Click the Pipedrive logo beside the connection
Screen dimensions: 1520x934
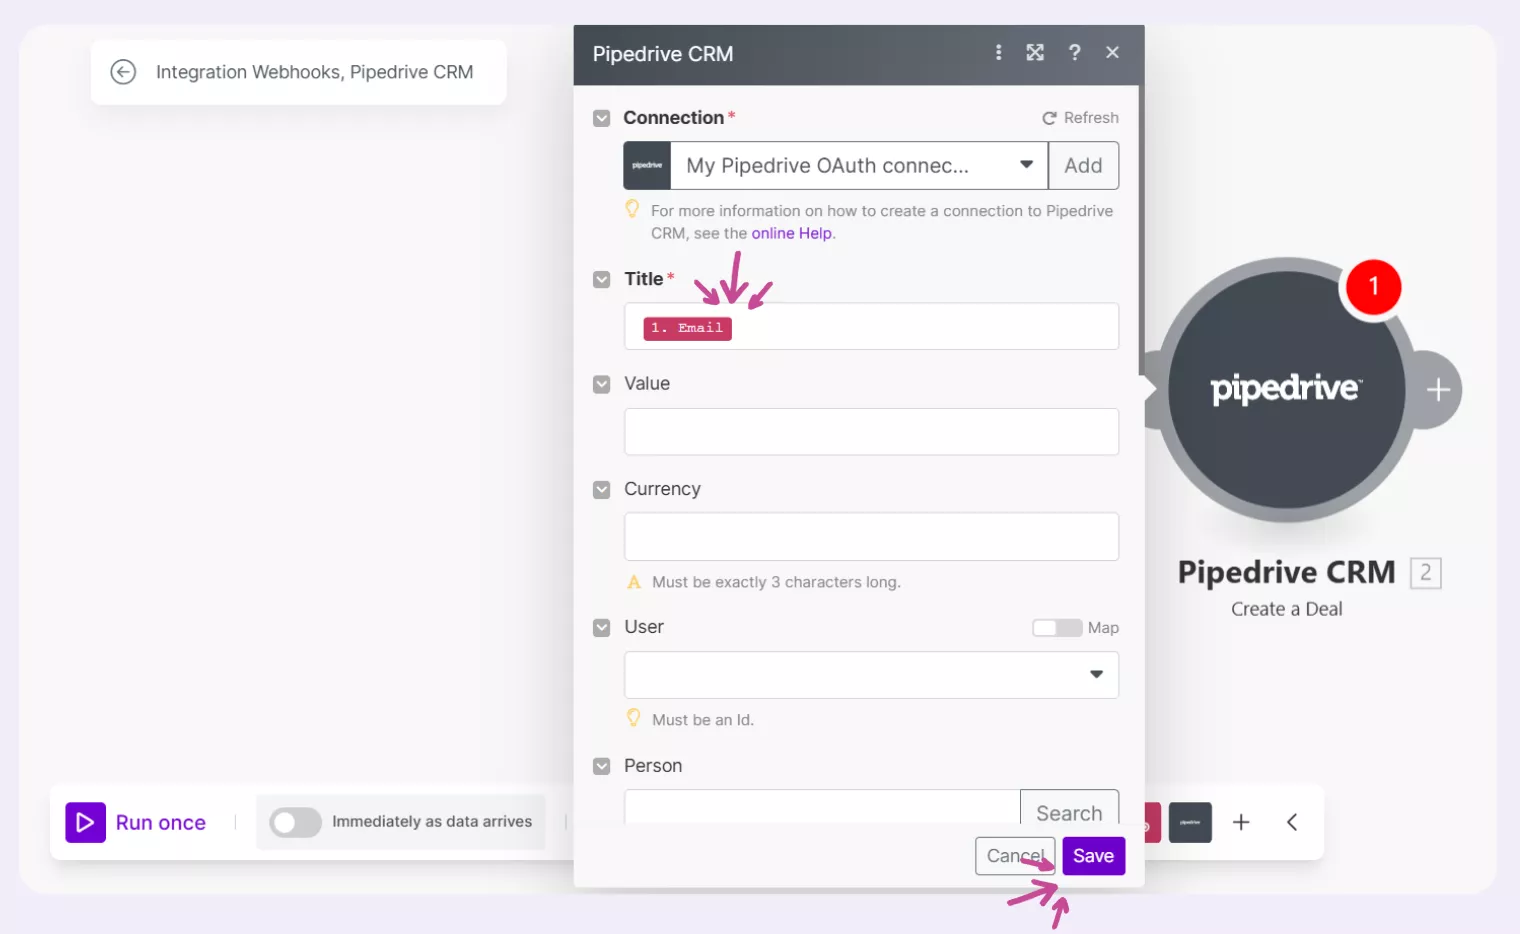coord(647,166)
